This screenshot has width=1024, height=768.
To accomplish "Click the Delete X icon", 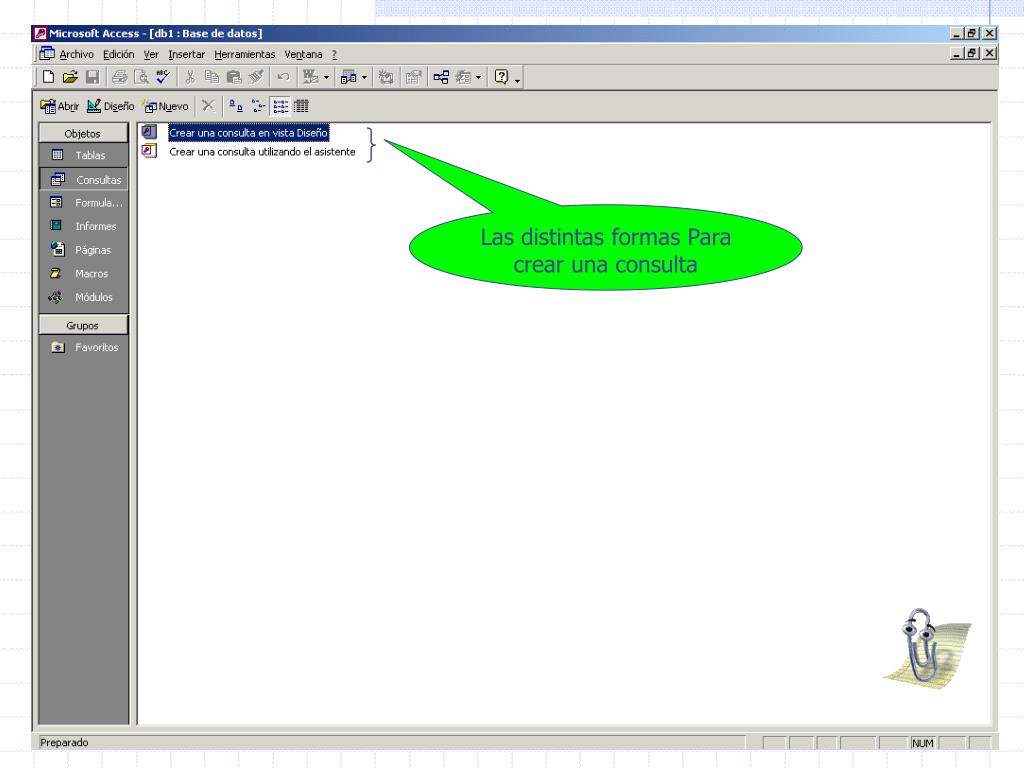I will pos(208,106).
